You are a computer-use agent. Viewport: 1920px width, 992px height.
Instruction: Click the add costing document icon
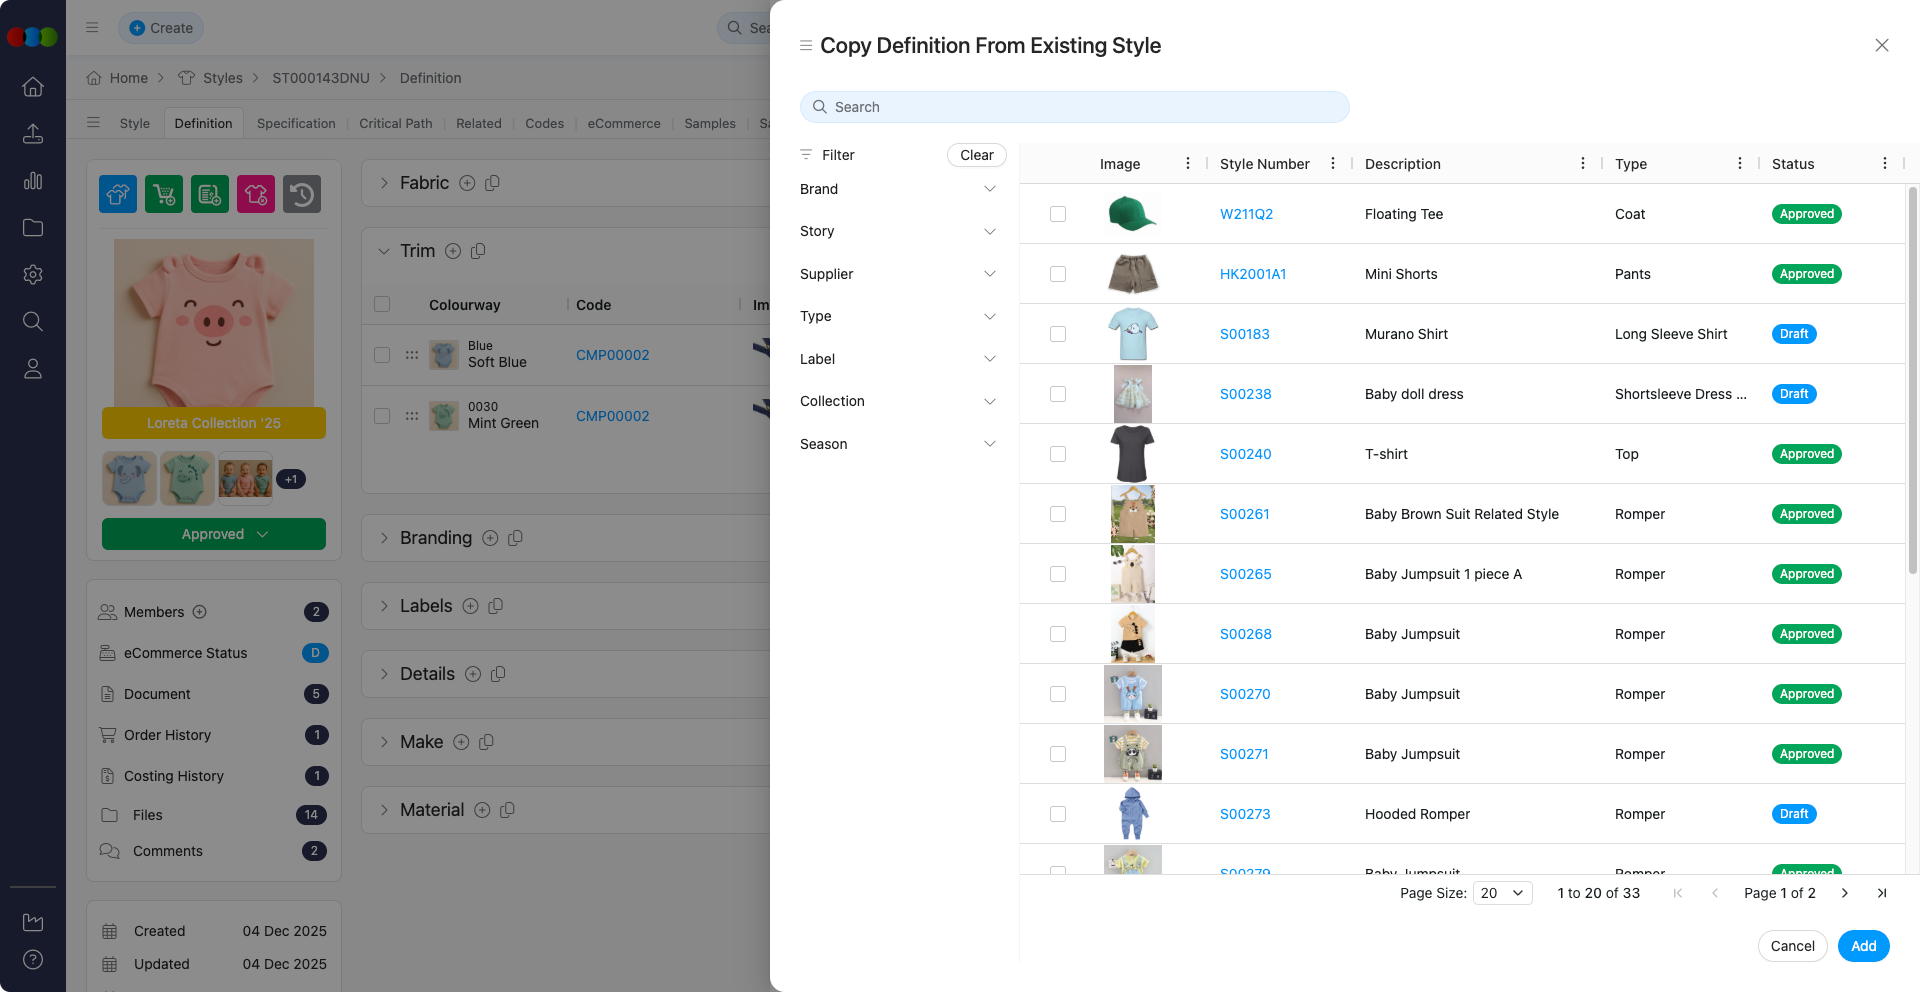coord(210,194)
